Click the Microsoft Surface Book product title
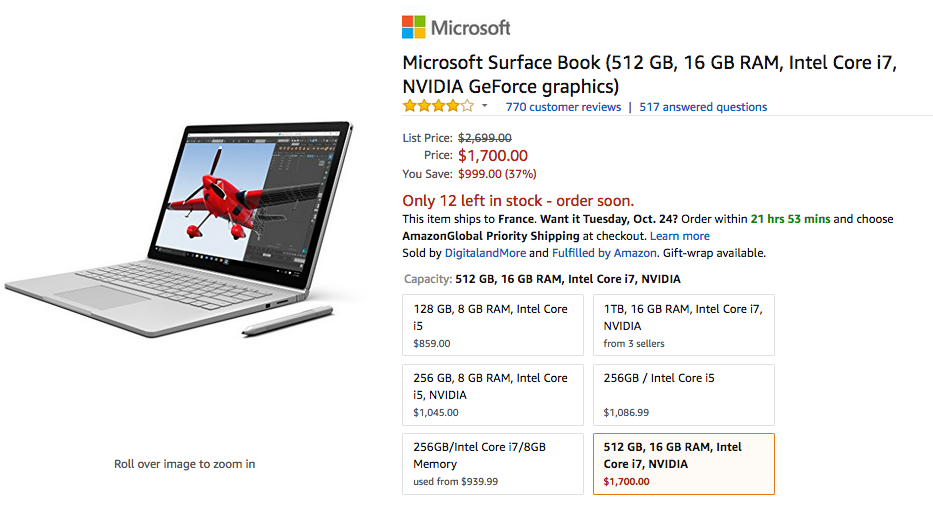The image size is (933, 509). [x=649, y=74]
